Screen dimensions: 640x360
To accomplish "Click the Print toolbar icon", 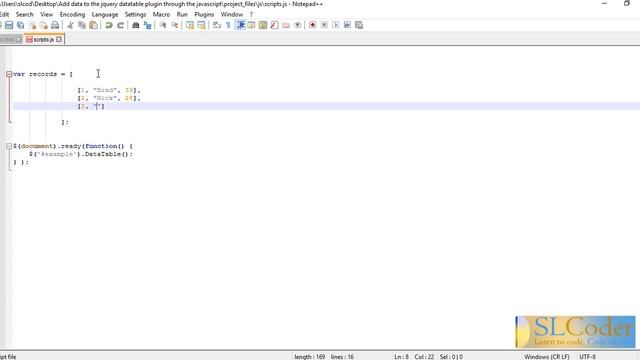I will 55,25.
